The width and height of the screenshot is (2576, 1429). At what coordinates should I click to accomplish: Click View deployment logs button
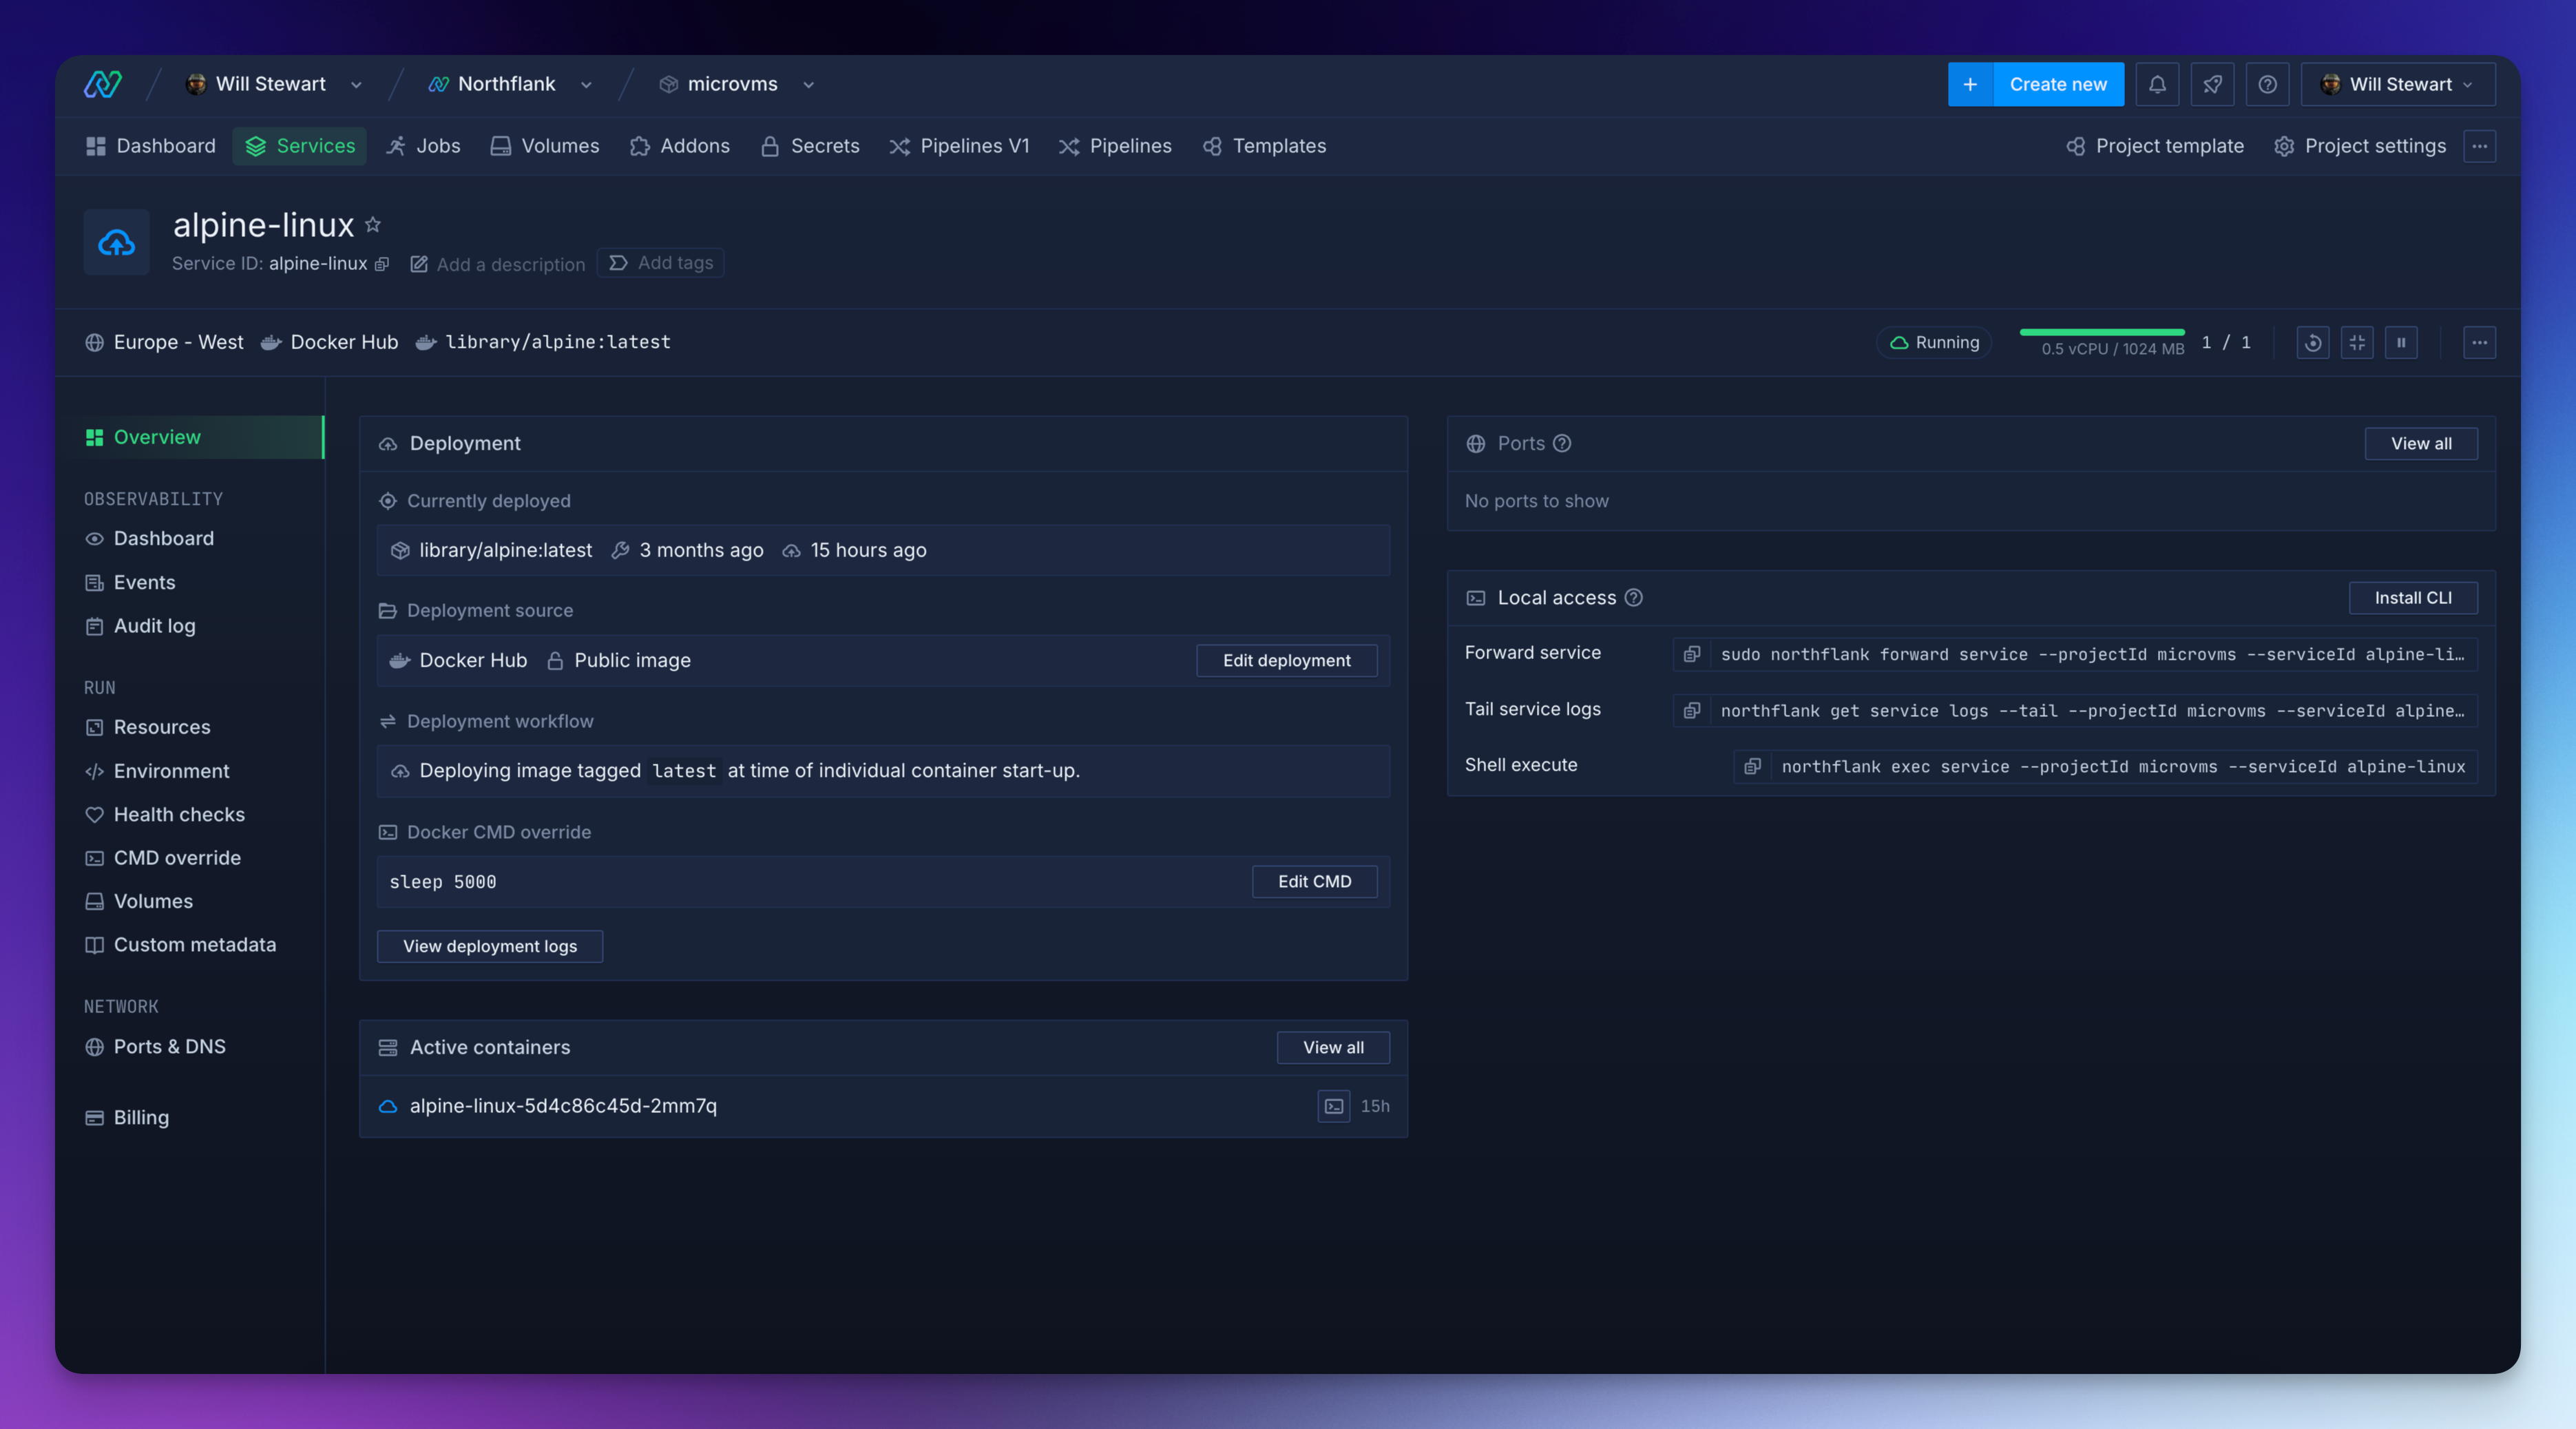pyautogui.click(x=490, y=947)
